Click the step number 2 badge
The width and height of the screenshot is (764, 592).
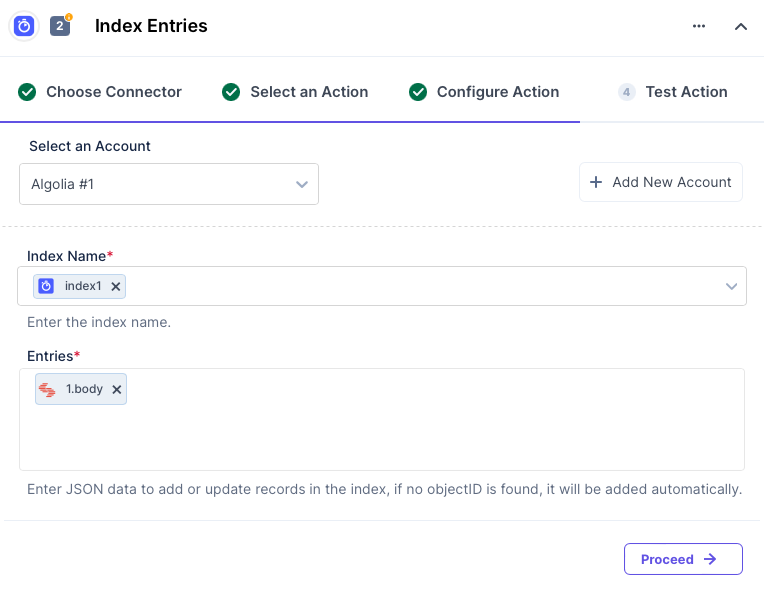pos(60,26)
